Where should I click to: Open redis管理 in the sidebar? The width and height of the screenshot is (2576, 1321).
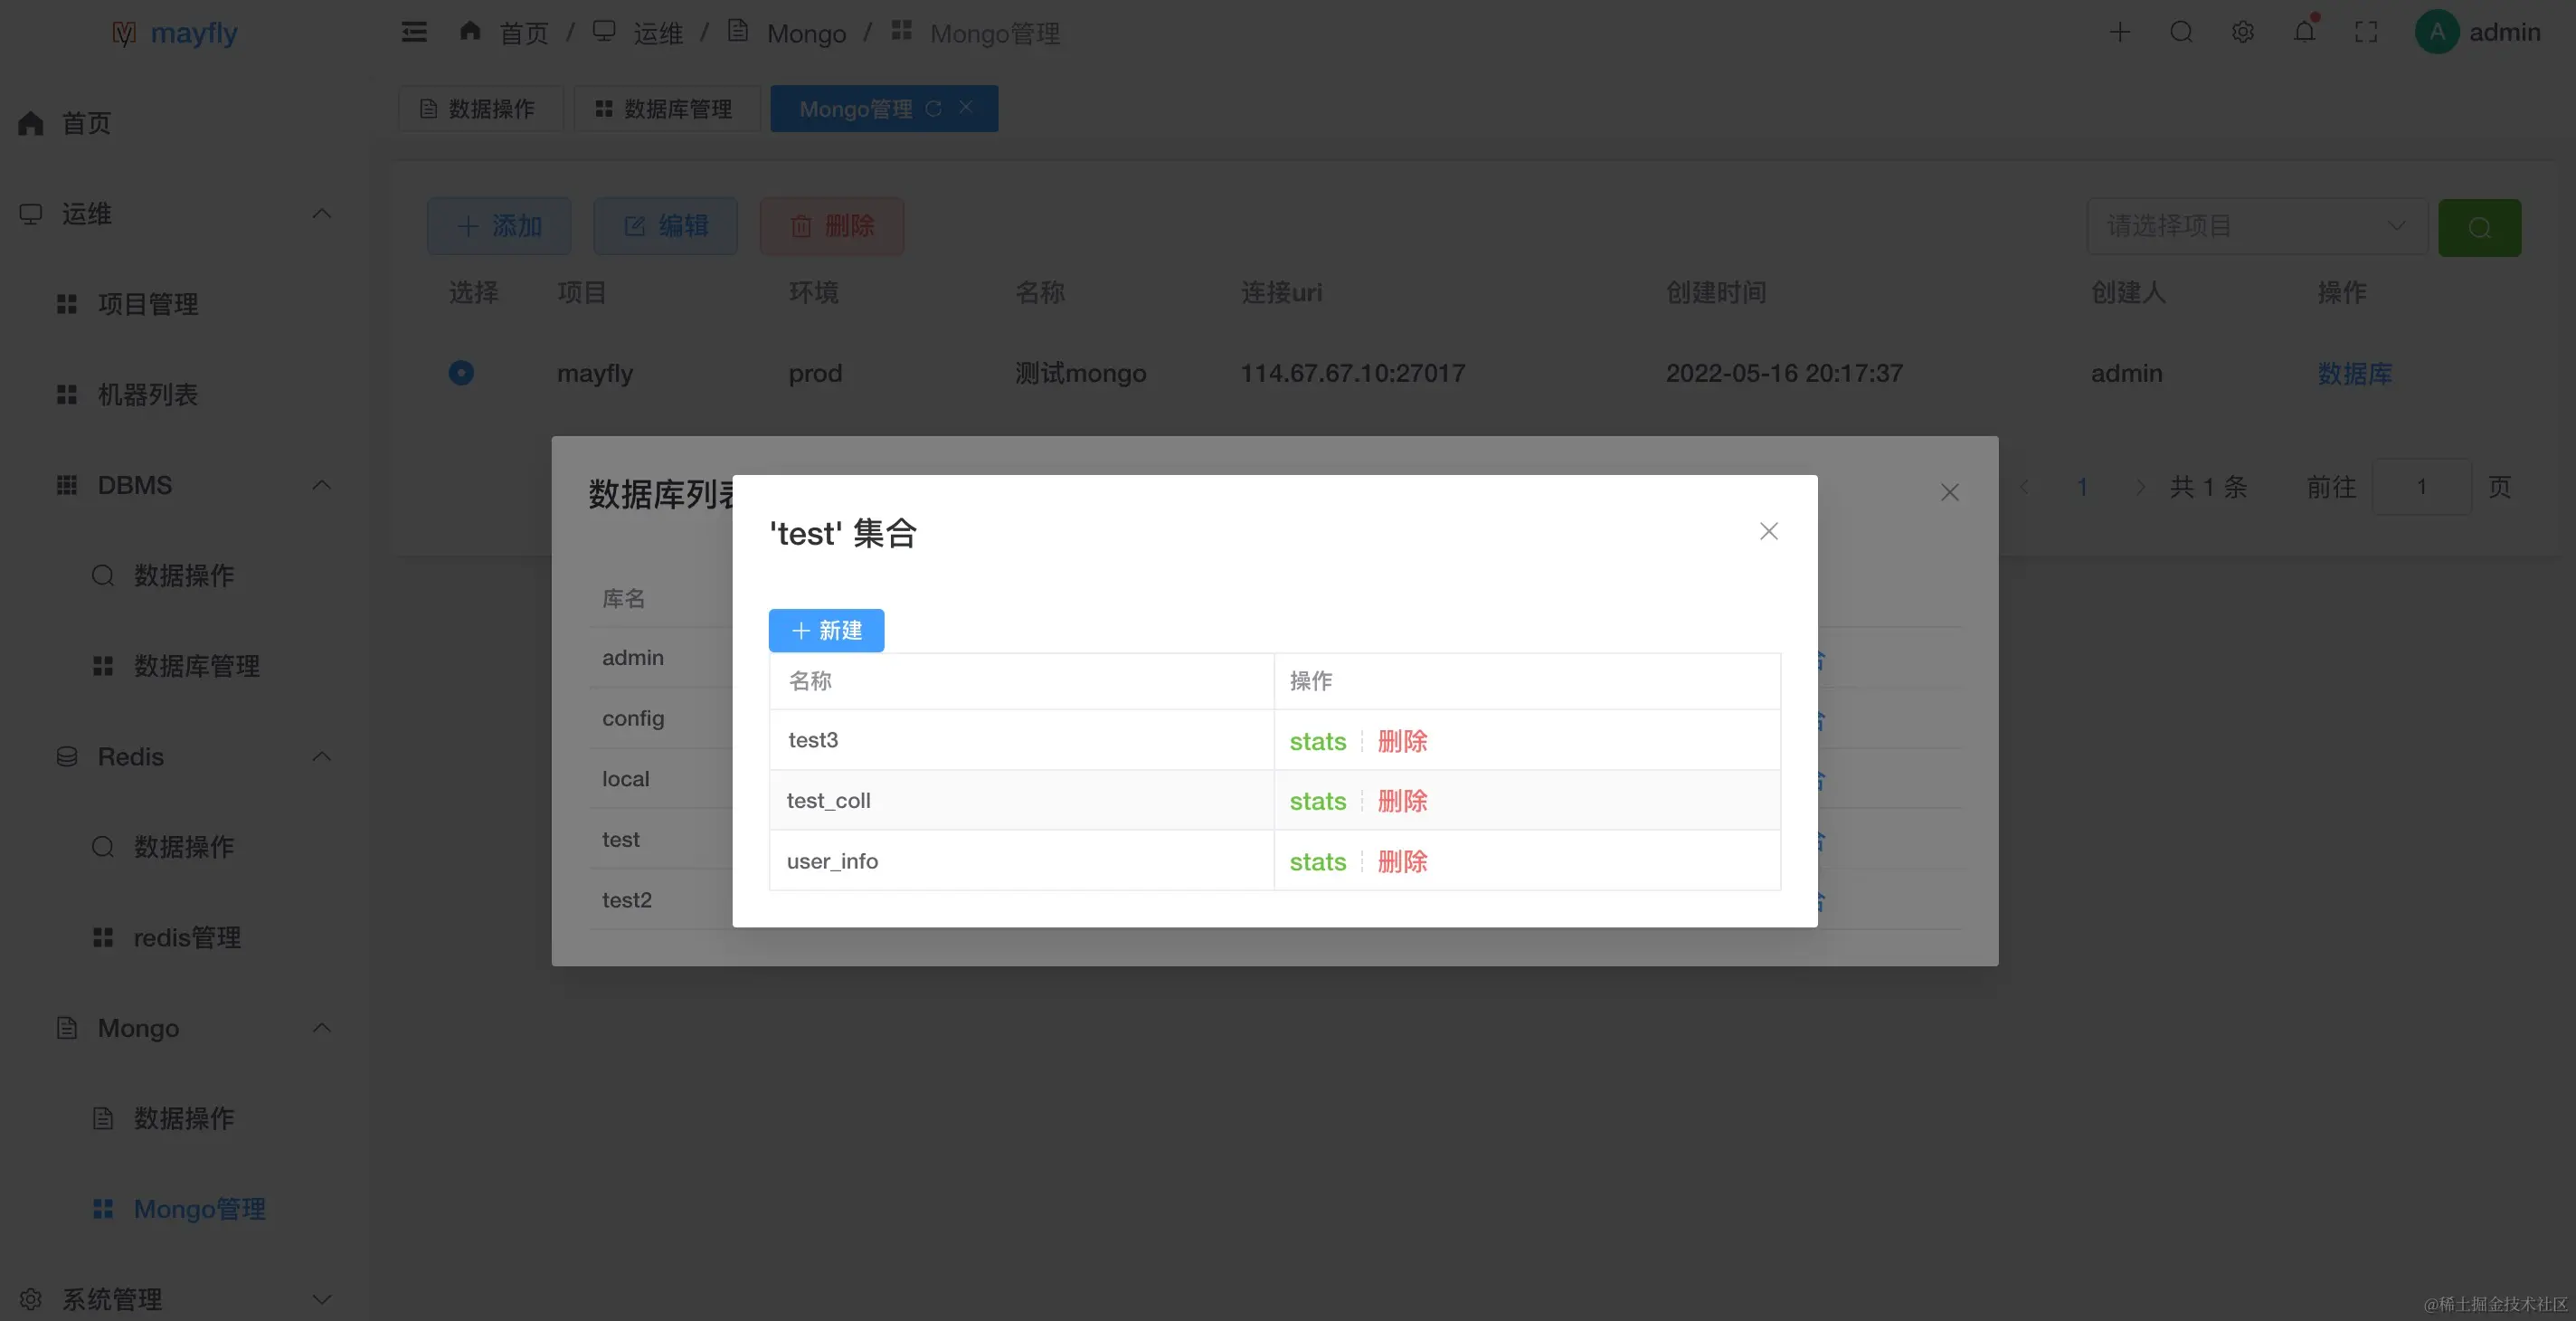click(x=187, y=937)
